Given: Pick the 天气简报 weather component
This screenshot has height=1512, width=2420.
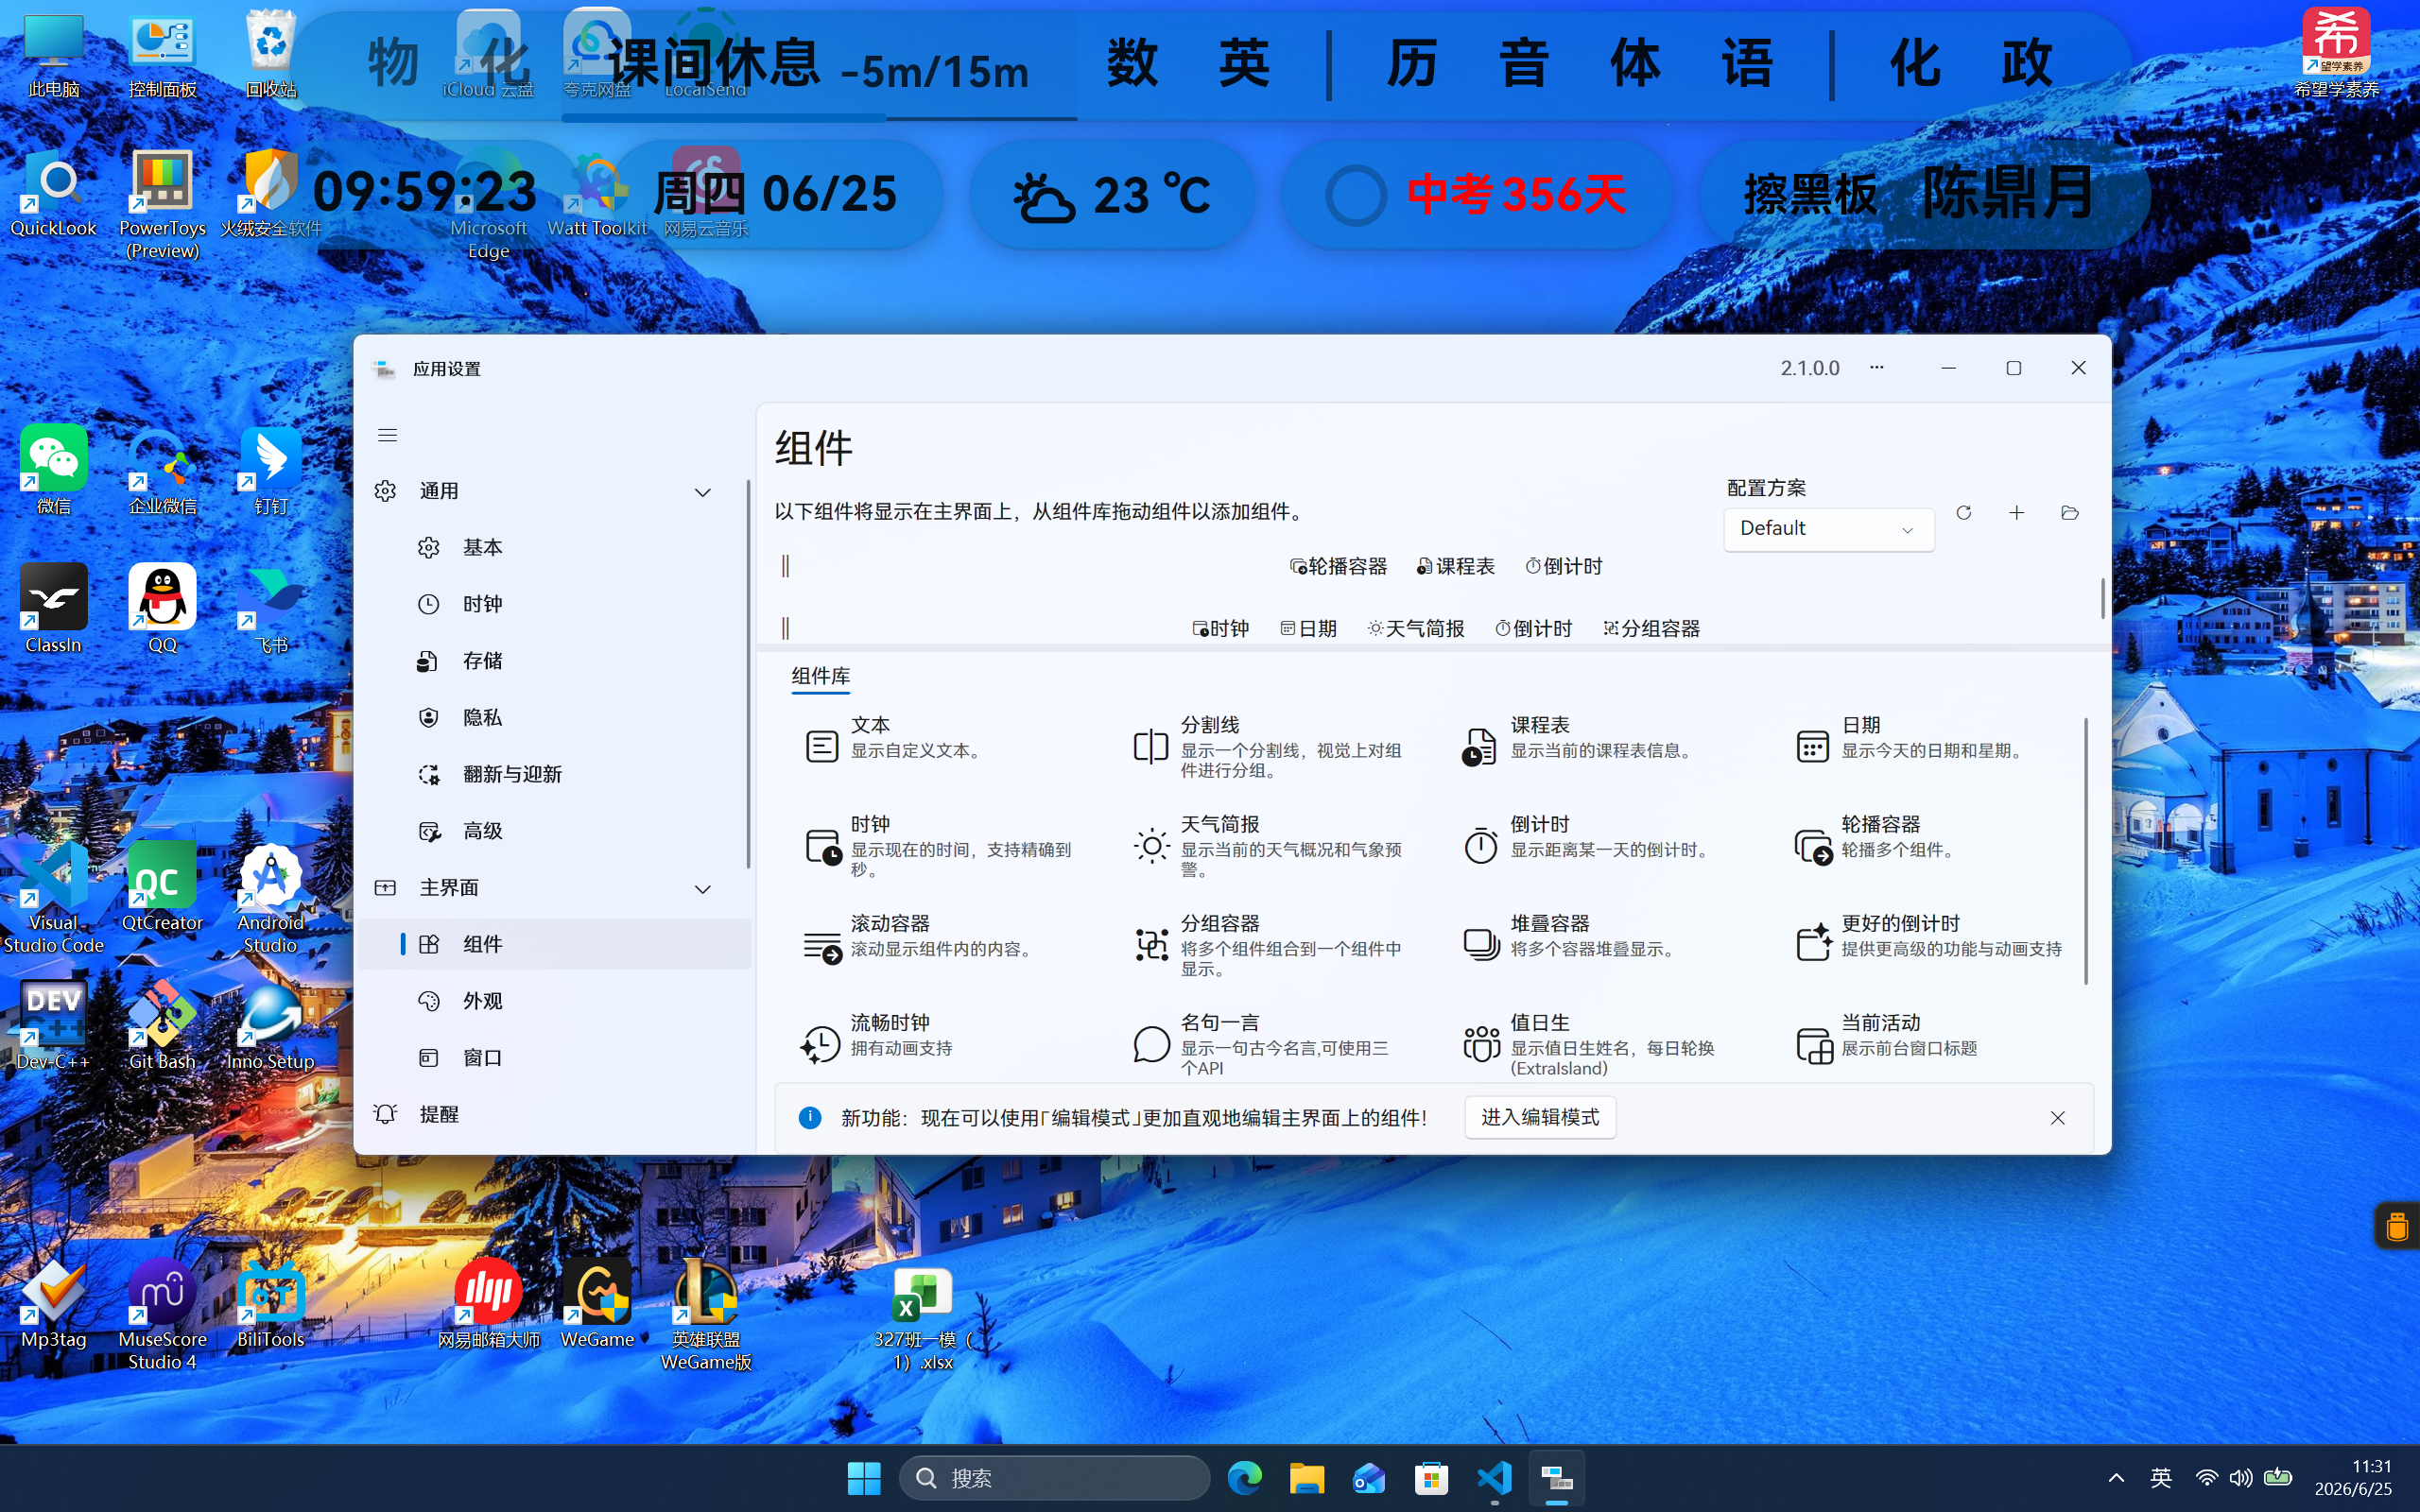Looking at the screenshot, I should click(1270, 846).
